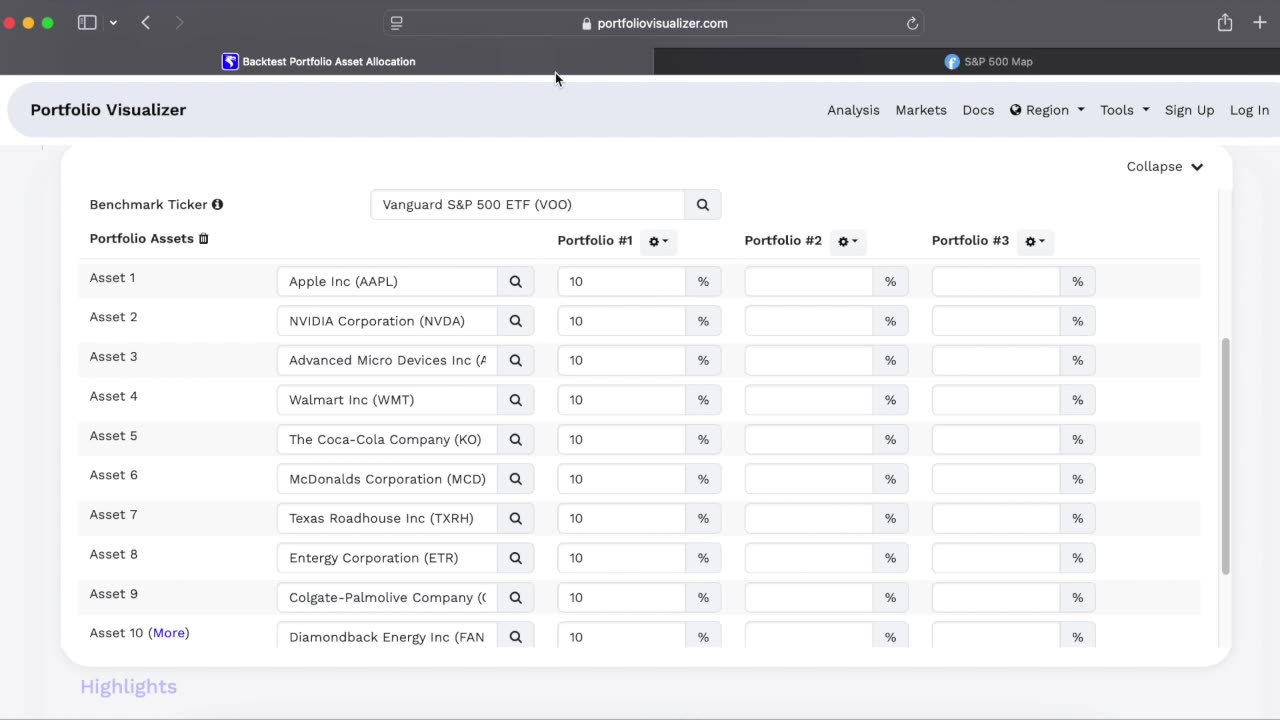Click More link in Asset 10 row
Image resolution: width=1280 pixels, height=720 pixels.
point(169,633)
